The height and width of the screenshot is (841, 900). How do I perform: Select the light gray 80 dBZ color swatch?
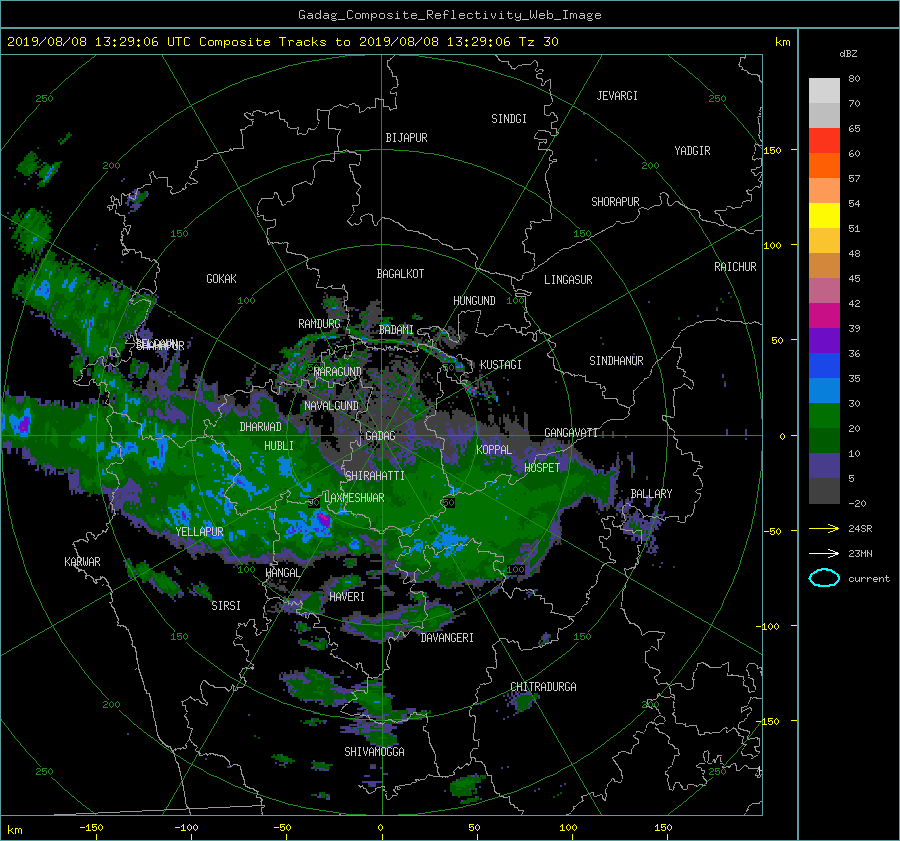click(x=824, y=91)
